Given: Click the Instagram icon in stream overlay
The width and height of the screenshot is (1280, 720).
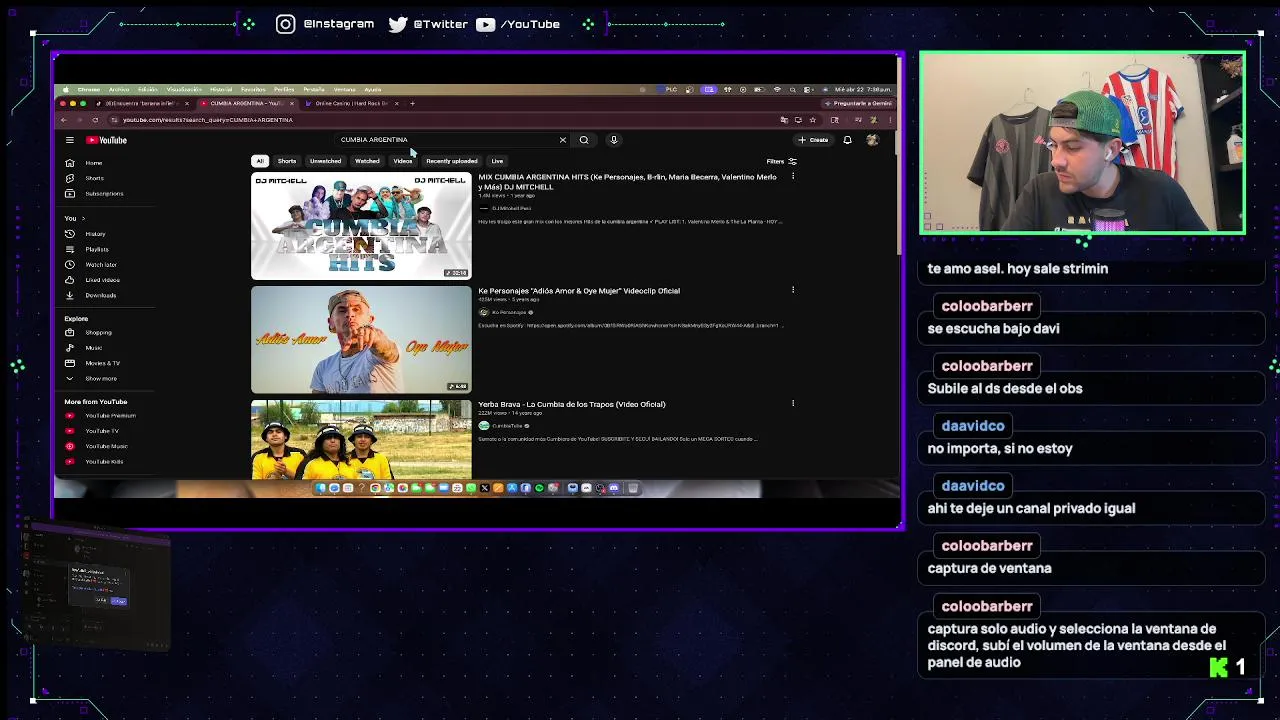Looking at the screenshot, I should pos(286,24).
